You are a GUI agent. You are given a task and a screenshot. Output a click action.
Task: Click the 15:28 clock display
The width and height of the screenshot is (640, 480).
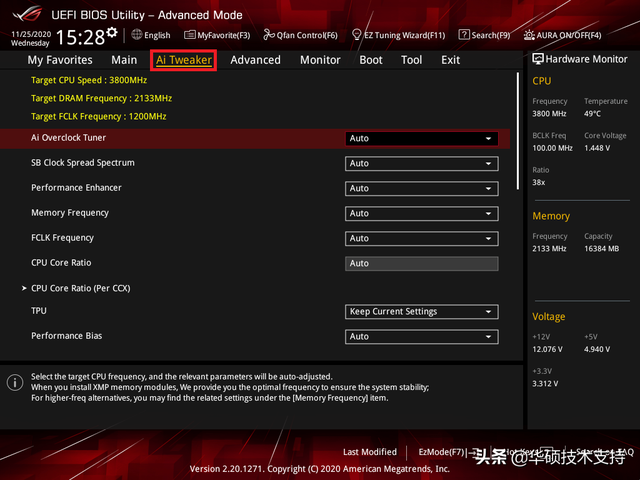pyautogui.click(x=80, y=37)
